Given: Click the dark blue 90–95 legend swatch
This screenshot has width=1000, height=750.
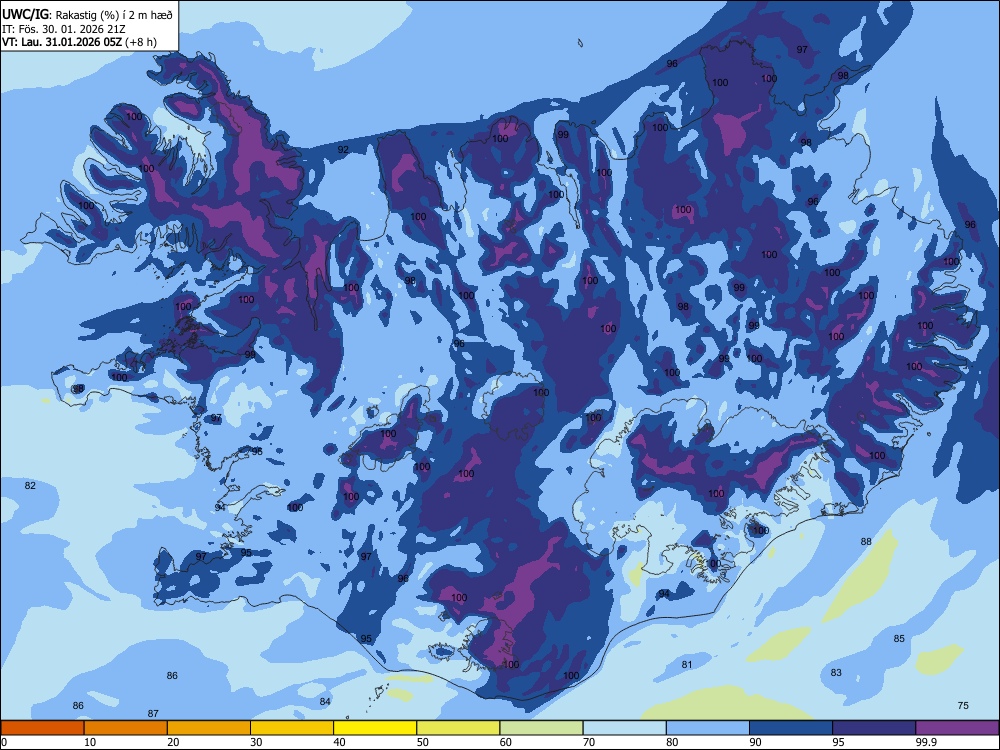Looking at the screenshot, I should (x=791, y=728).
